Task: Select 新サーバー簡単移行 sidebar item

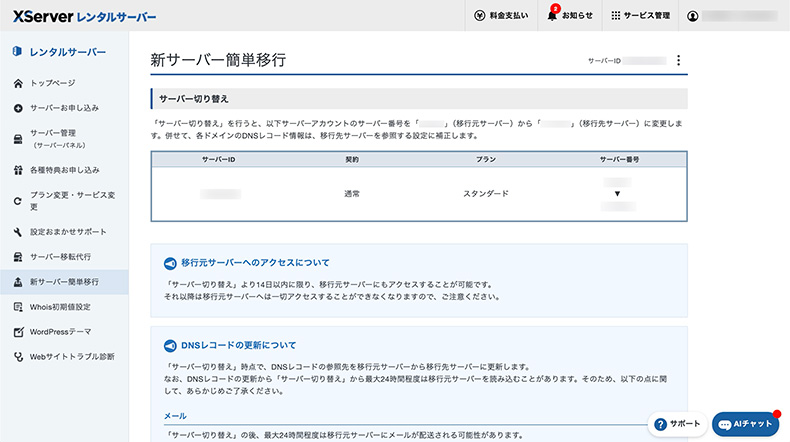Action: (64, 282)
